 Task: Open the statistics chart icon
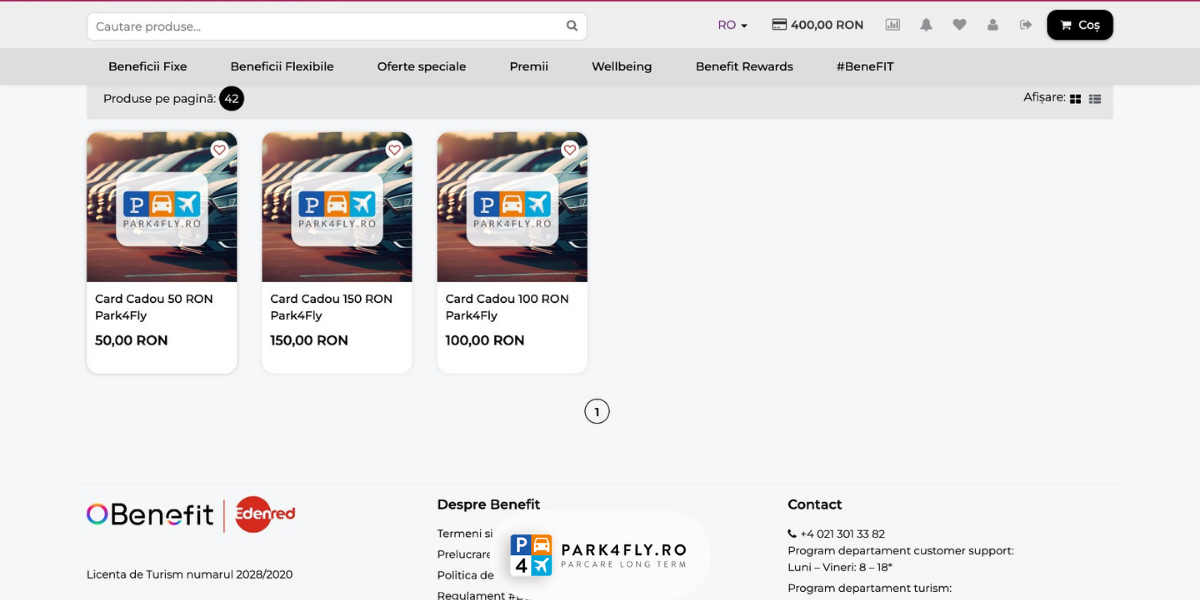(892, 25)
